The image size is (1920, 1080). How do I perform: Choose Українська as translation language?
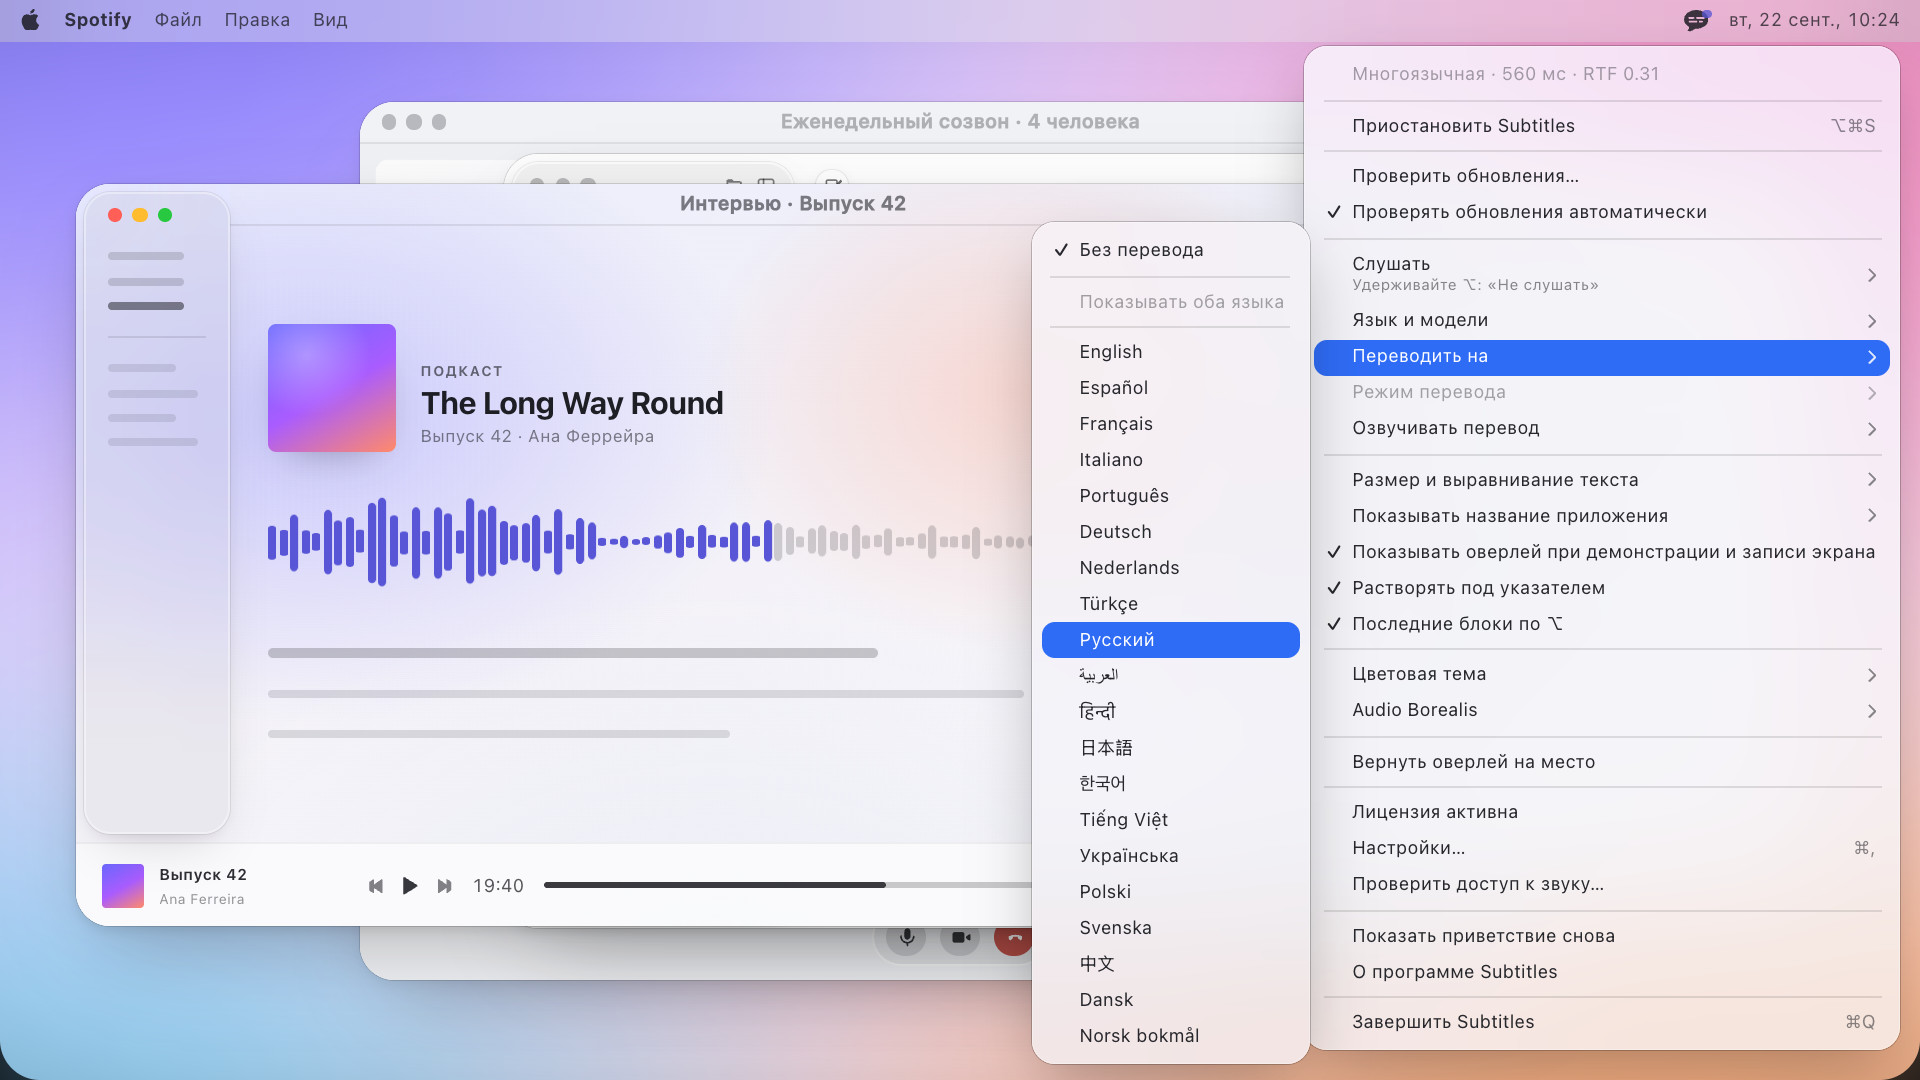point(1170,856)
